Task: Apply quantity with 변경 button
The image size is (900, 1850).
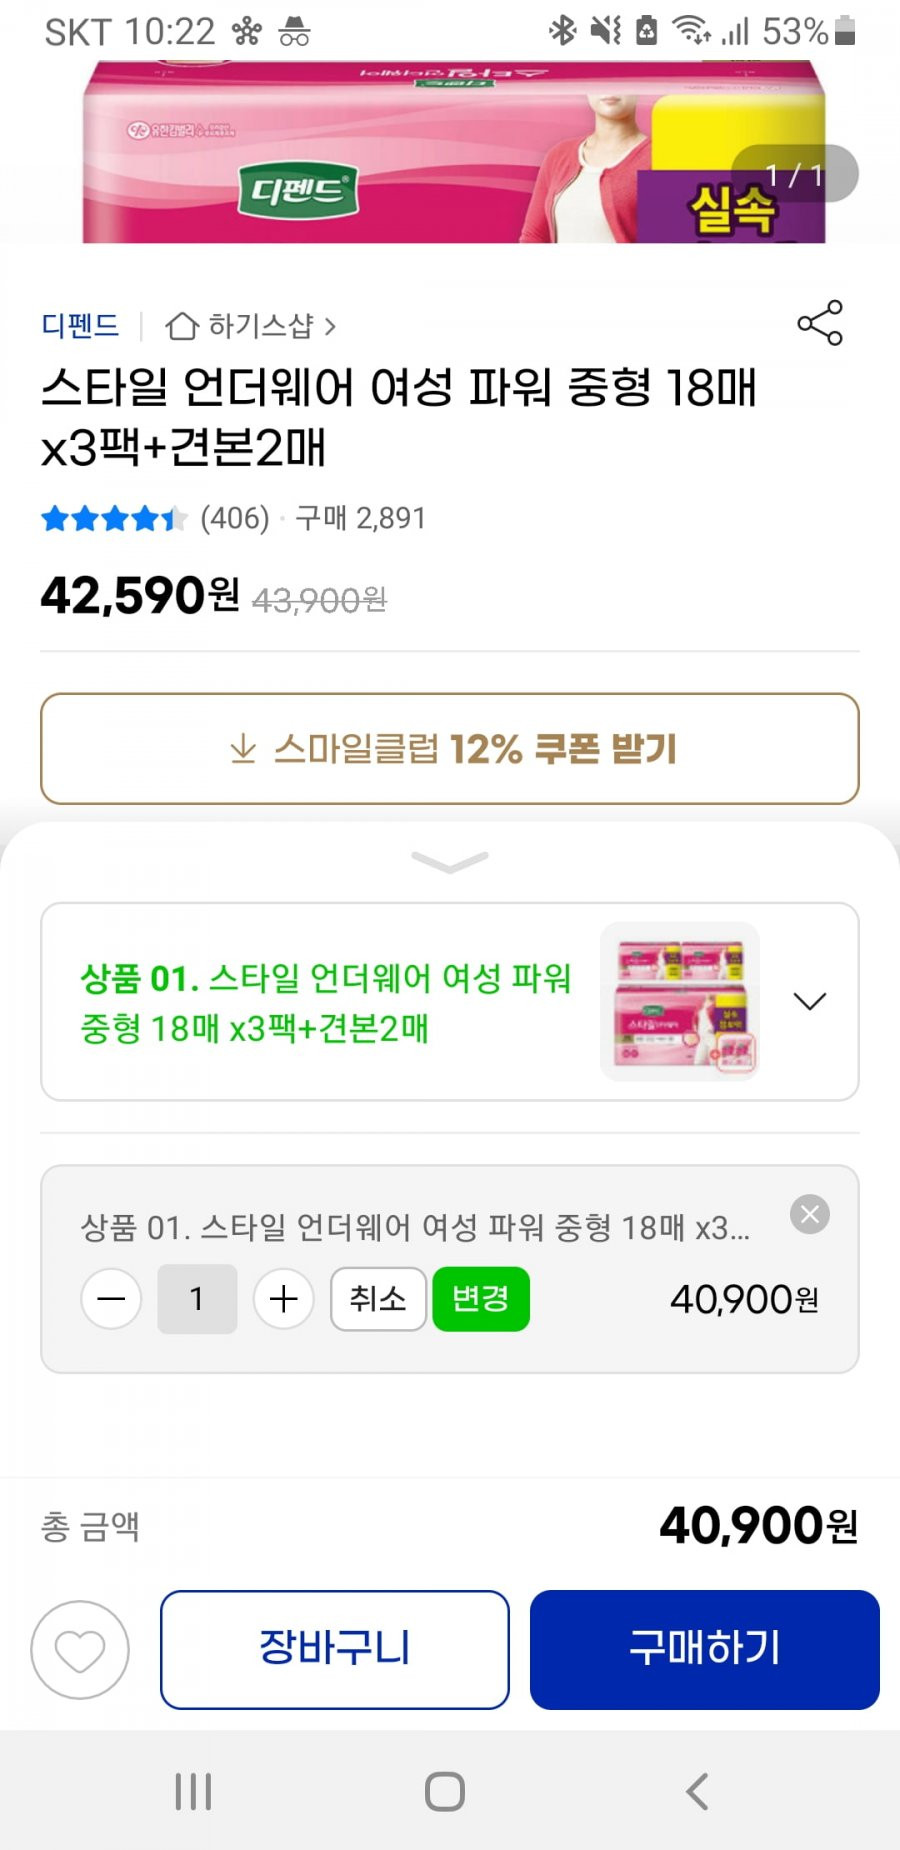Action: point(481,1299)
